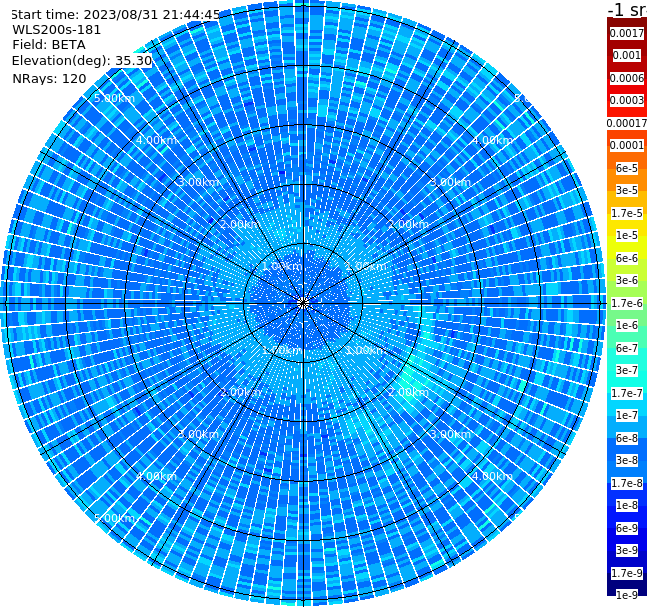647x607 pixels.
Task: Click the 3.00km range label in northeast quadrant
Action: pyautogui.click(x=451, y=182)
